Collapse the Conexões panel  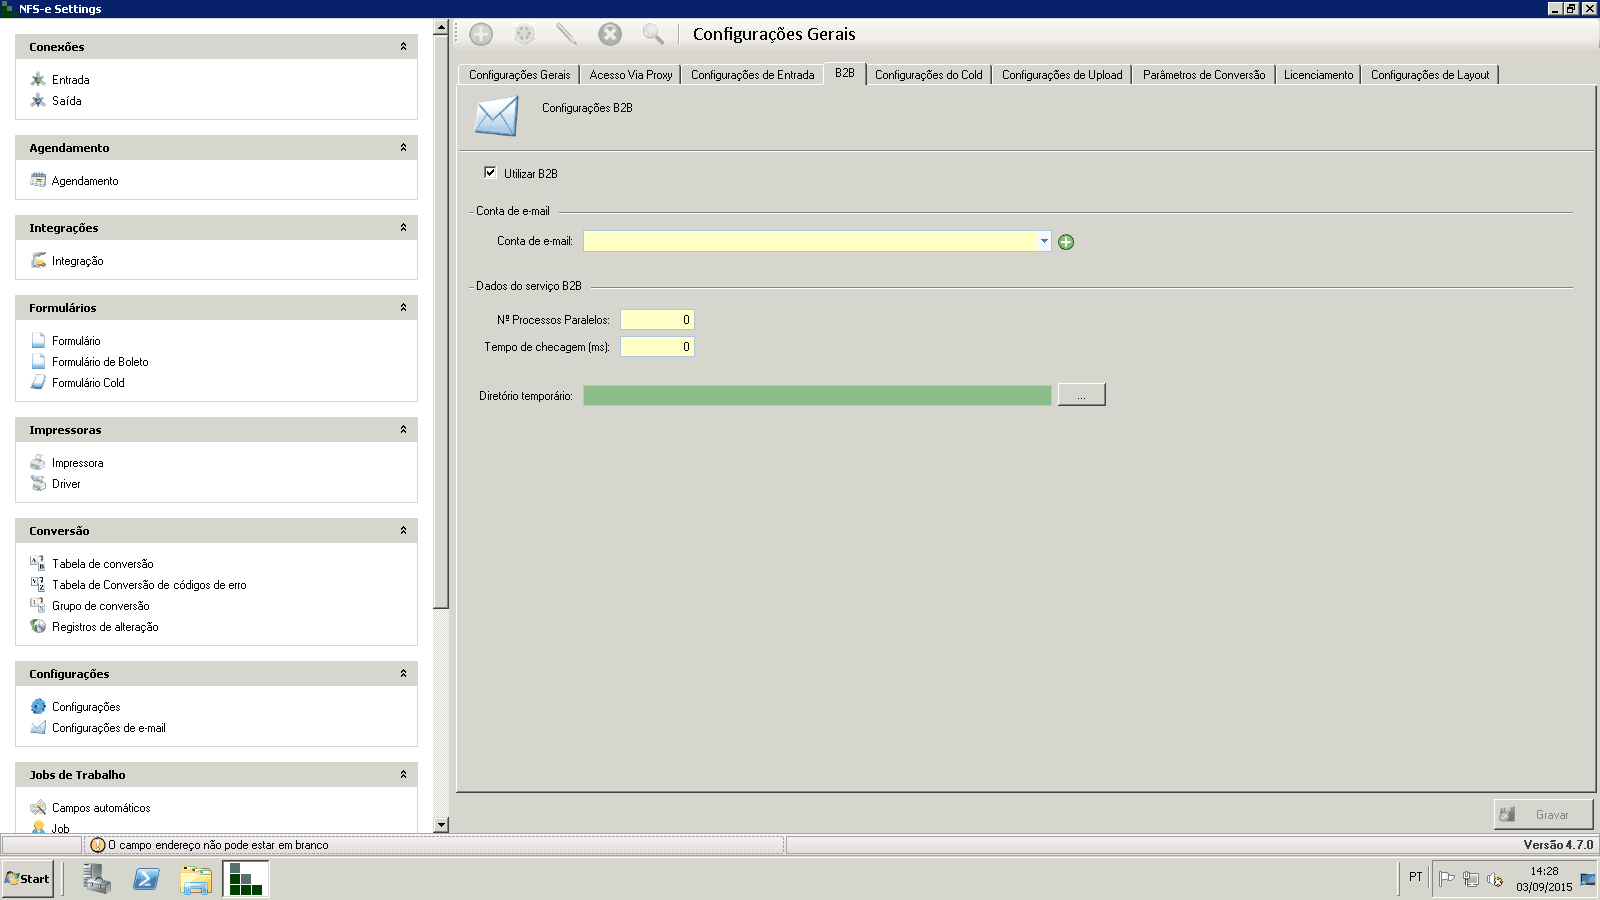pyautogui.click(x=403, y=47)
